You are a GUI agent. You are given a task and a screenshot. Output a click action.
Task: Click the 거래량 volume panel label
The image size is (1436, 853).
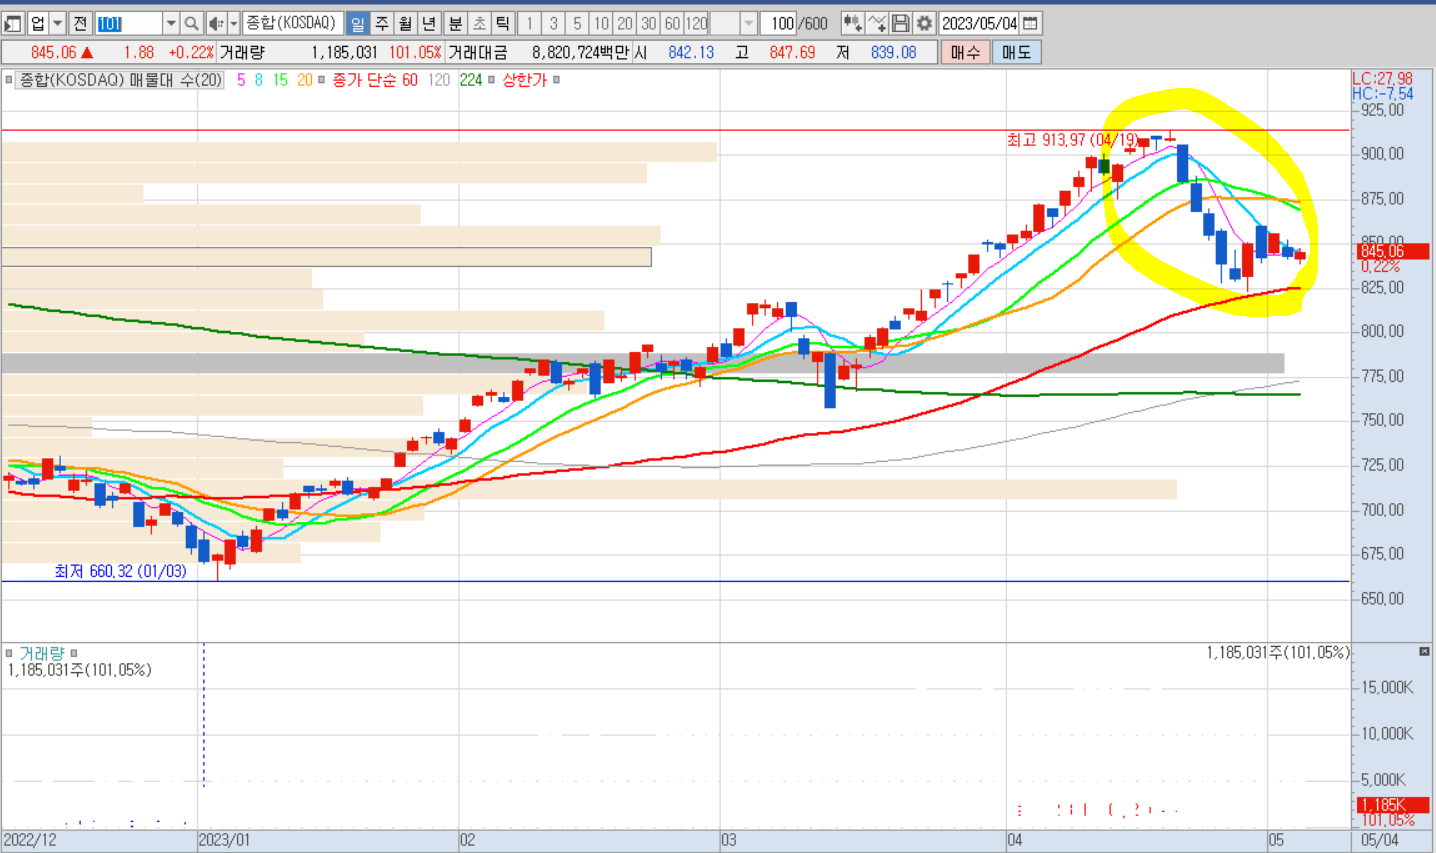point(42,653)
